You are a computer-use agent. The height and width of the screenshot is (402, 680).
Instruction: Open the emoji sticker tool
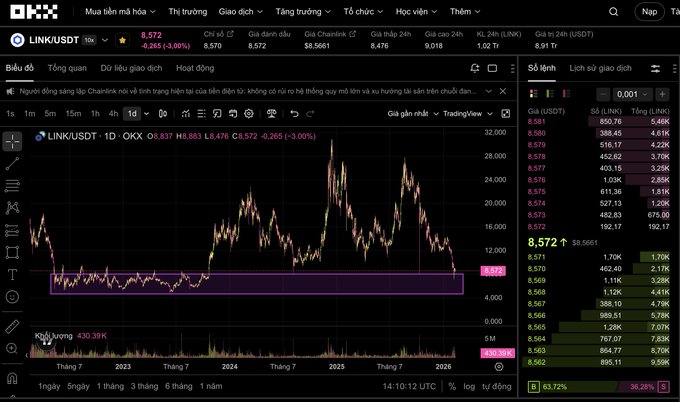coord(12,297)
